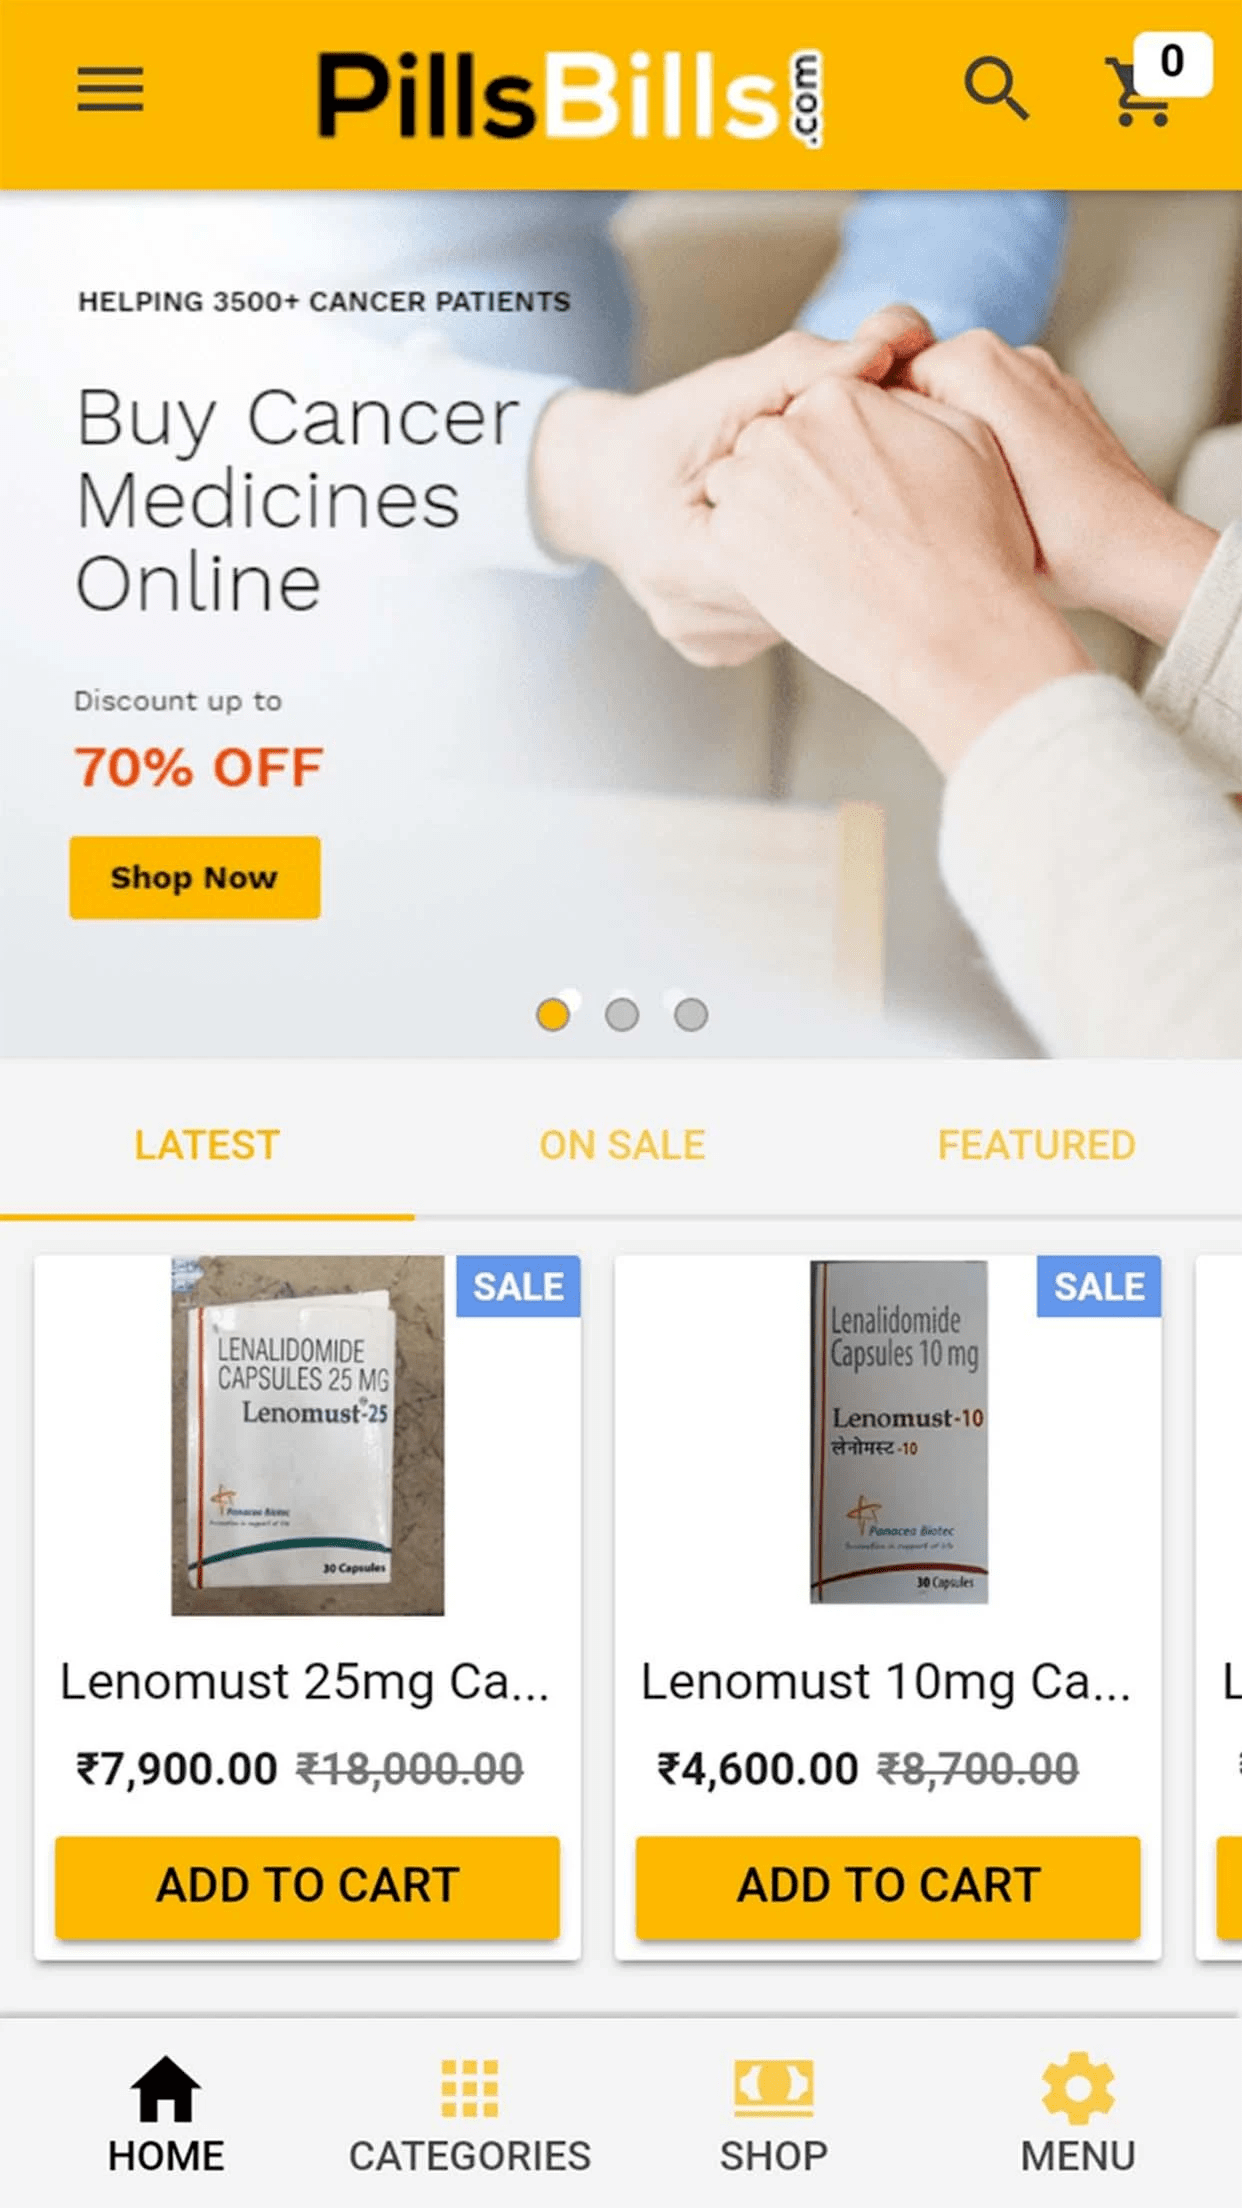
Task: Open Lenomust 10mg product image
Action: tap(899, 1432)
